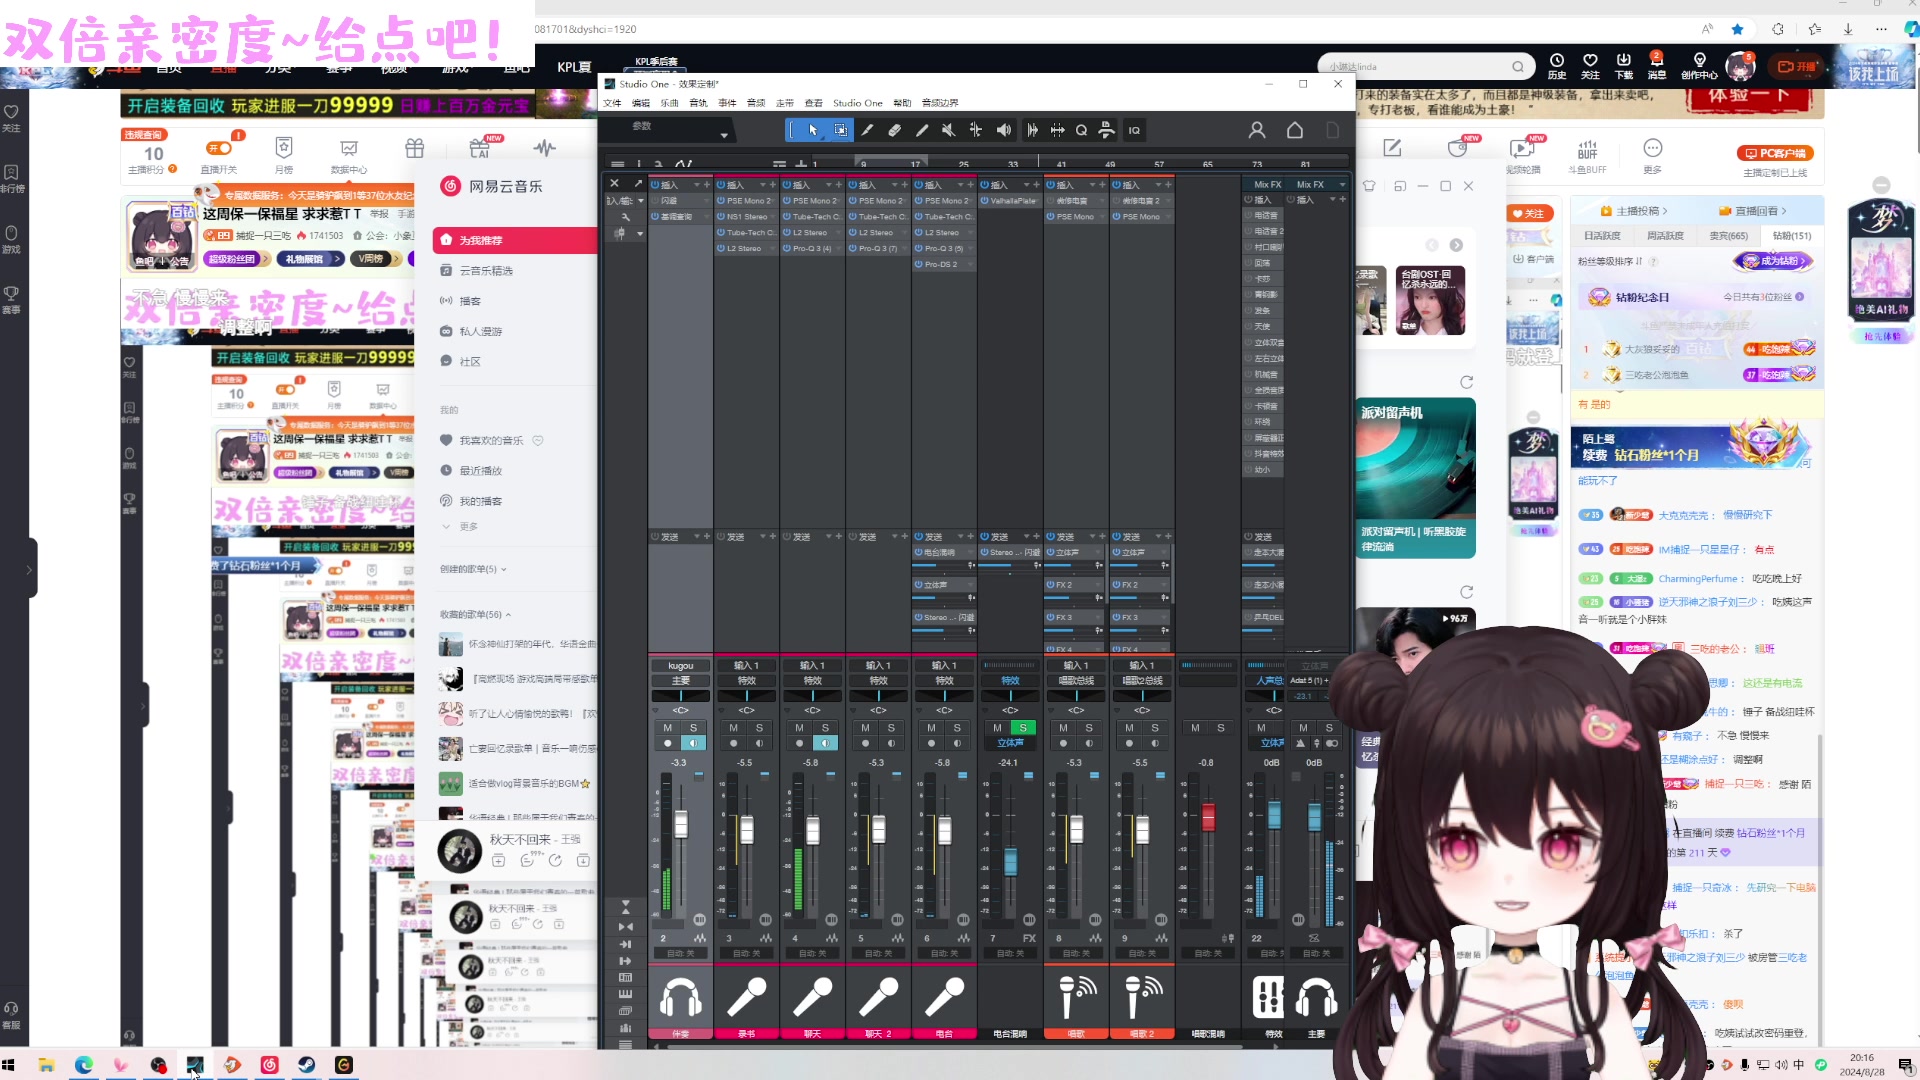Open the Mix FX dropdown arrow
This screenshot has width=1920, height=1080.
(1342, 184)
